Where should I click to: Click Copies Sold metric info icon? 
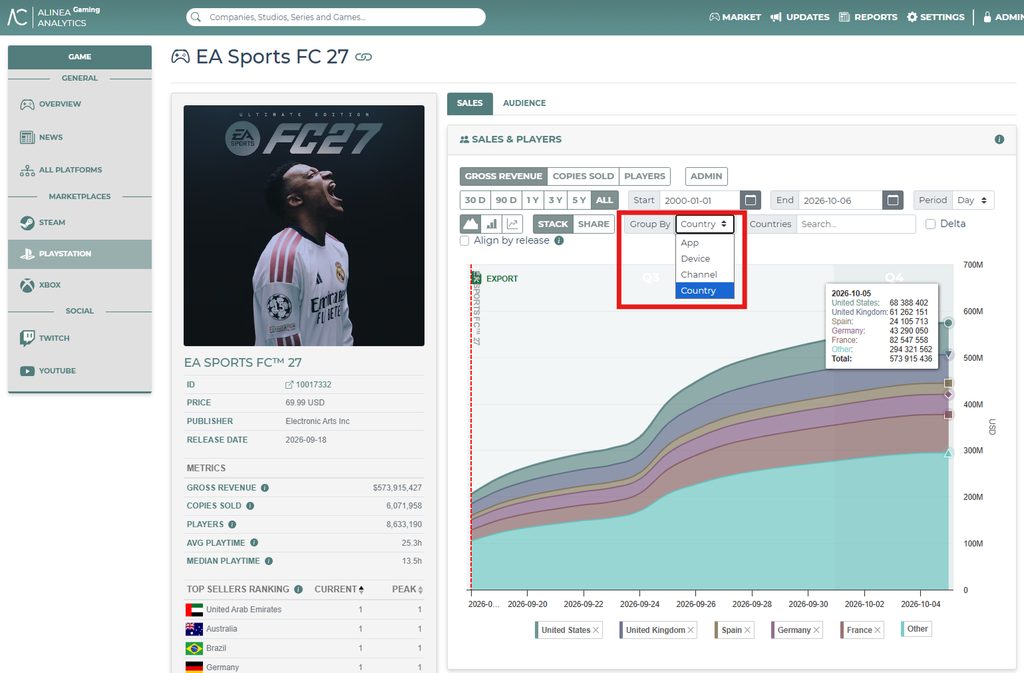click(x=250, y=506)
